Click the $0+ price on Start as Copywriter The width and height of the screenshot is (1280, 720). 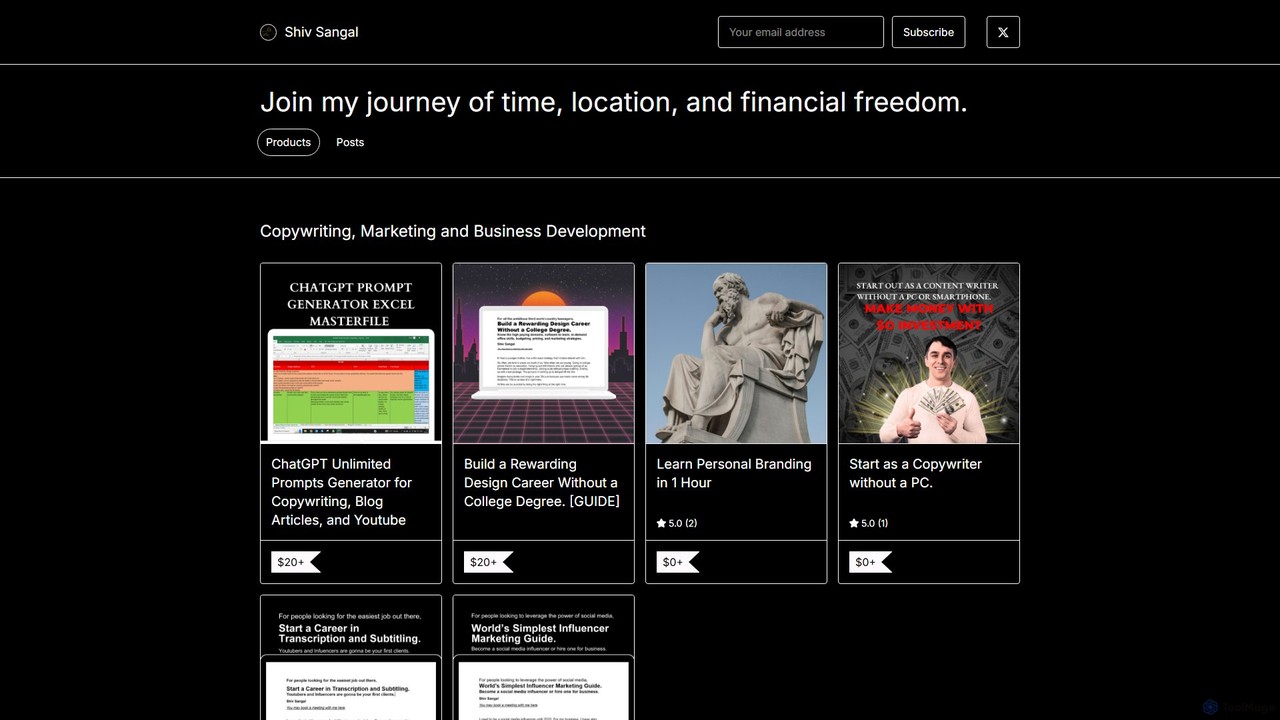pos(870,562)
